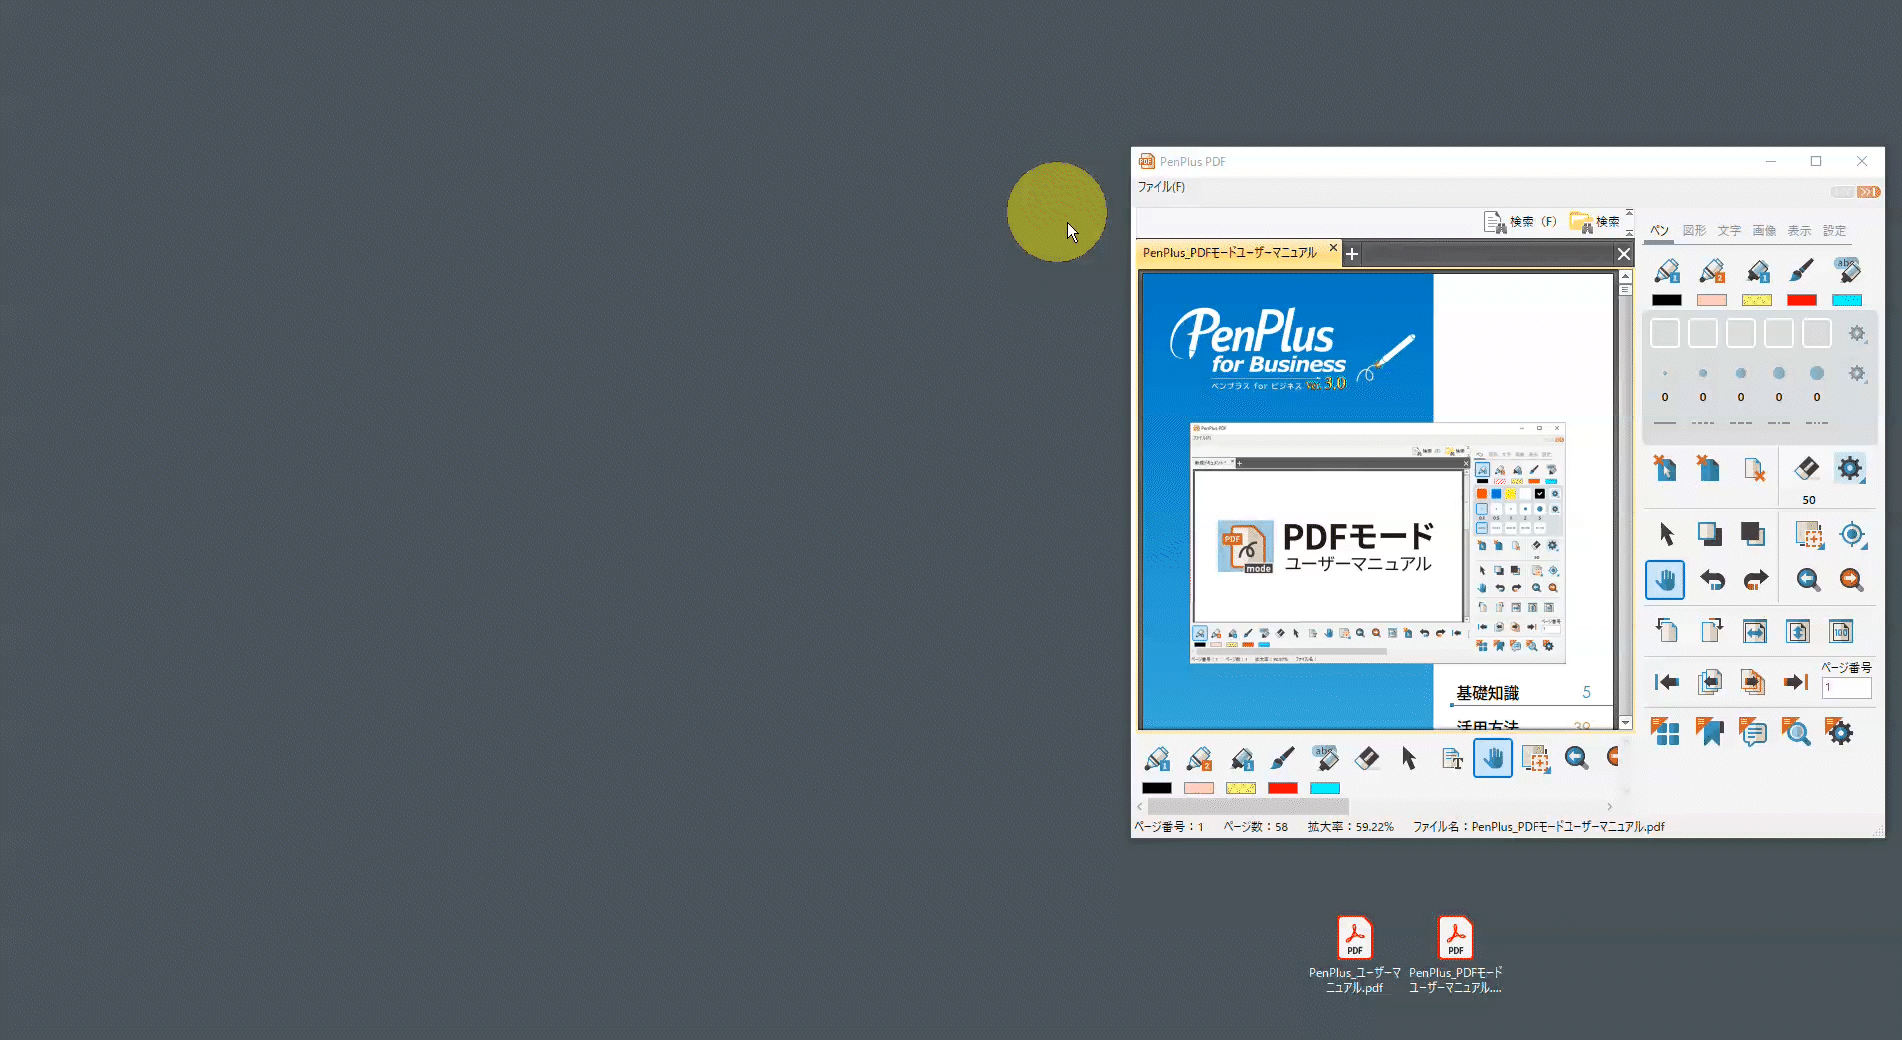The width and height of the screenshot is (1902, 1040).
Task: Click the white page with orange X icon
Action: [1753, 468]
